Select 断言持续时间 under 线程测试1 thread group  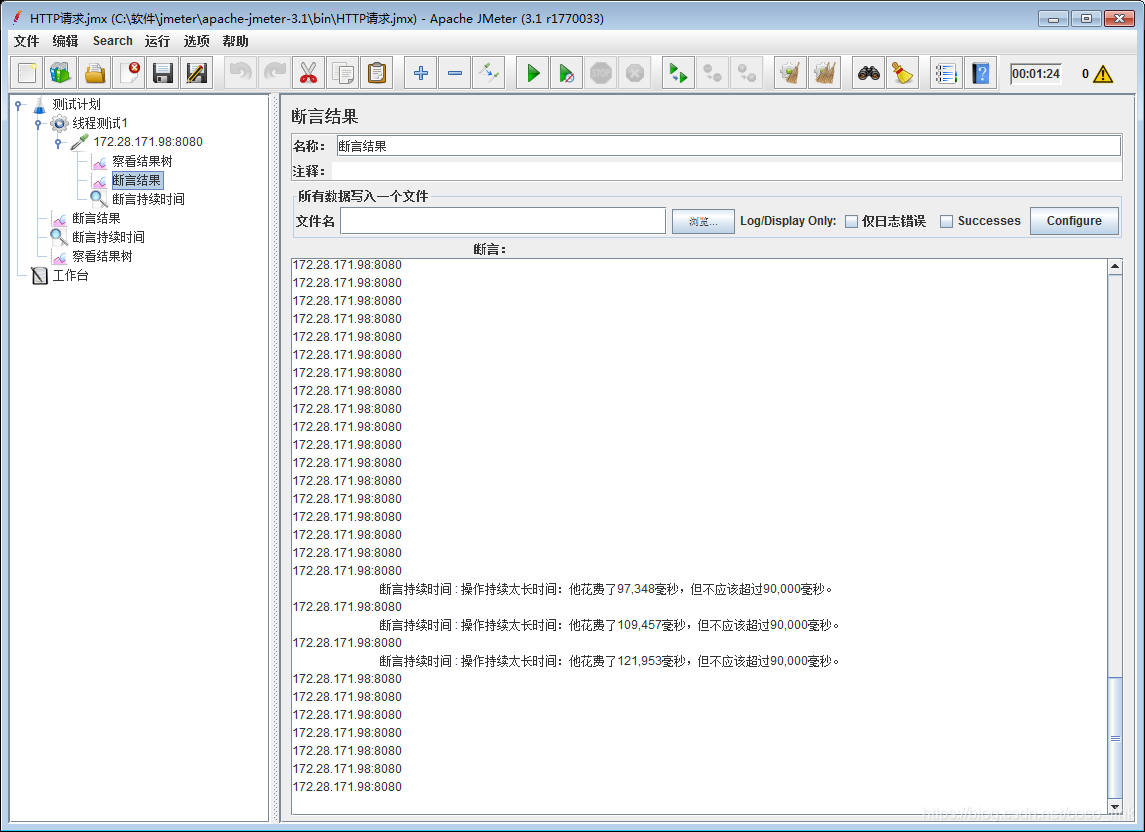click(108, 237)
